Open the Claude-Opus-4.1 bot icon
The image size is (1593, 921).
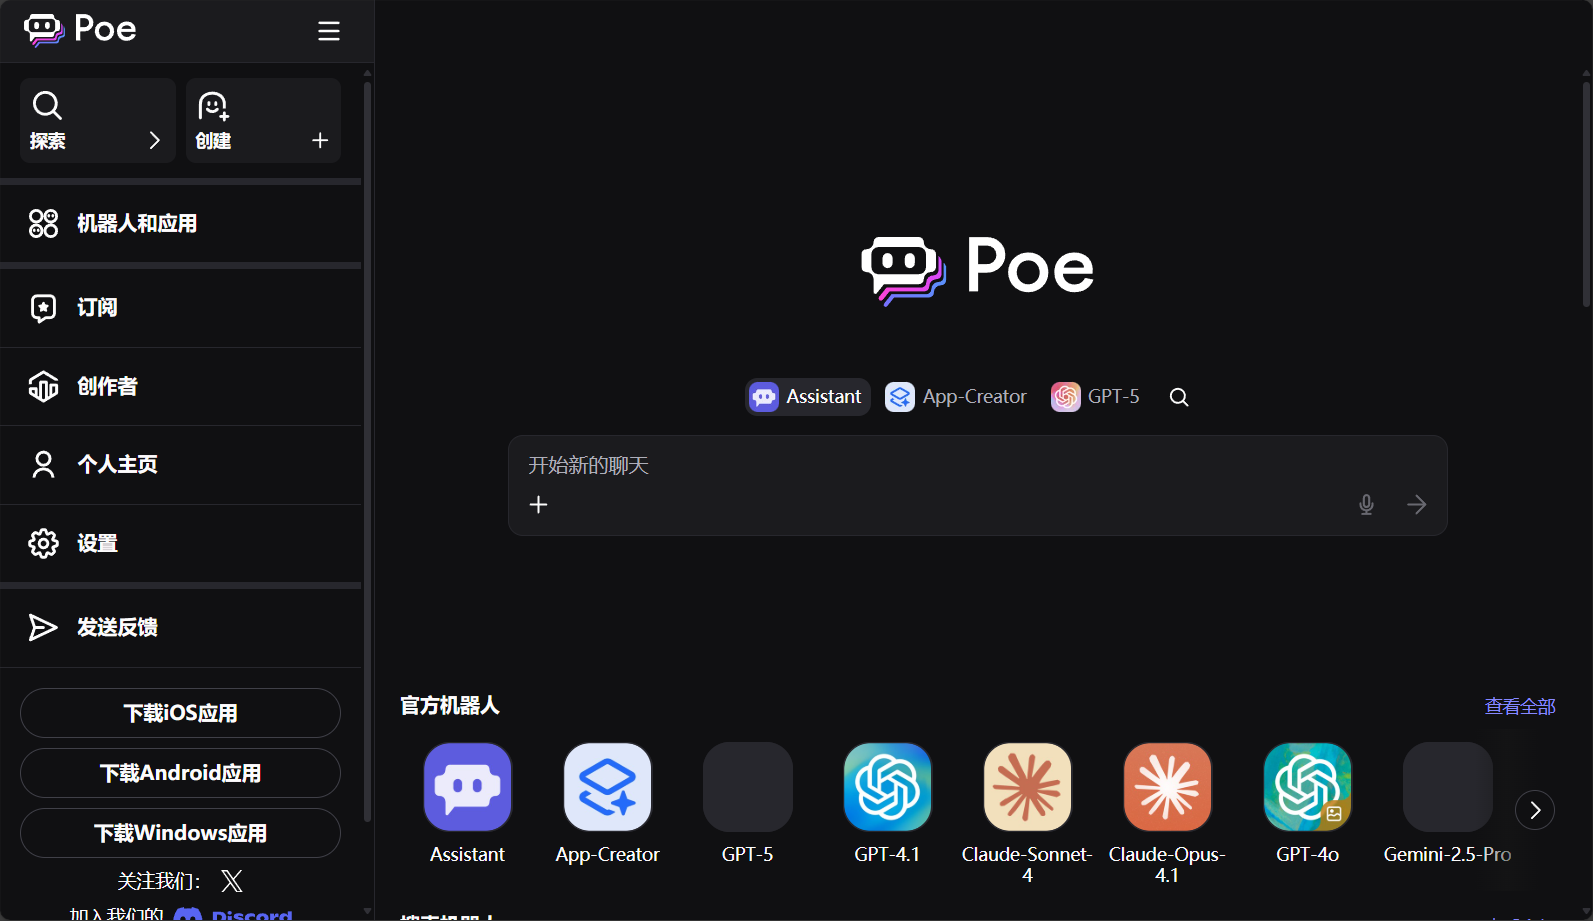click(x=1167, y=787)
